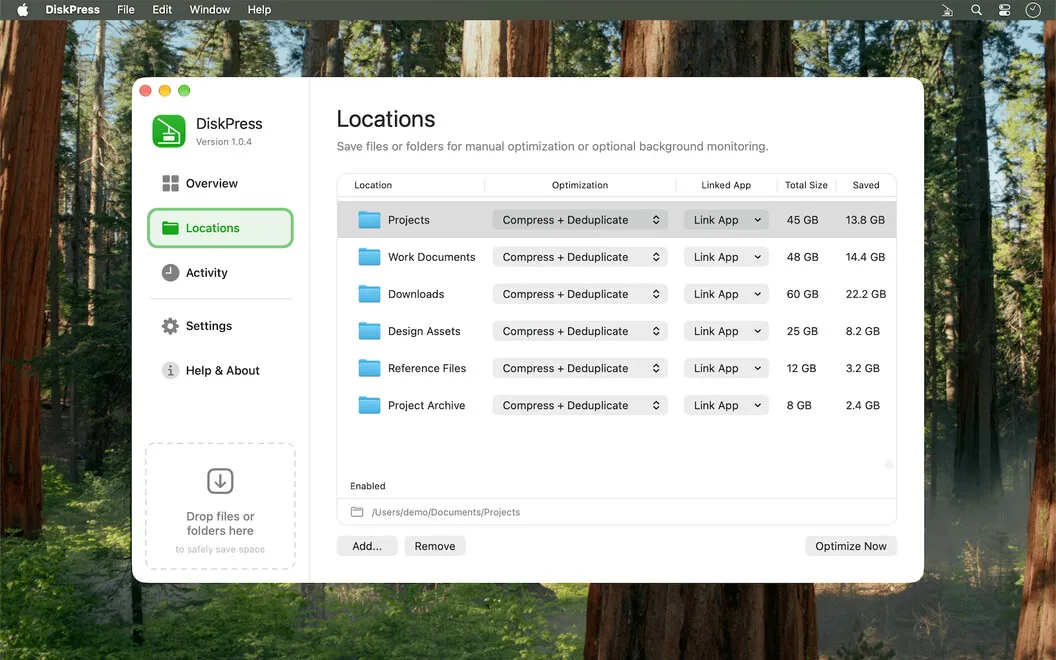Sort by the Saved column header
Viewport: 1056px width, 660px height.
point(866,185)
